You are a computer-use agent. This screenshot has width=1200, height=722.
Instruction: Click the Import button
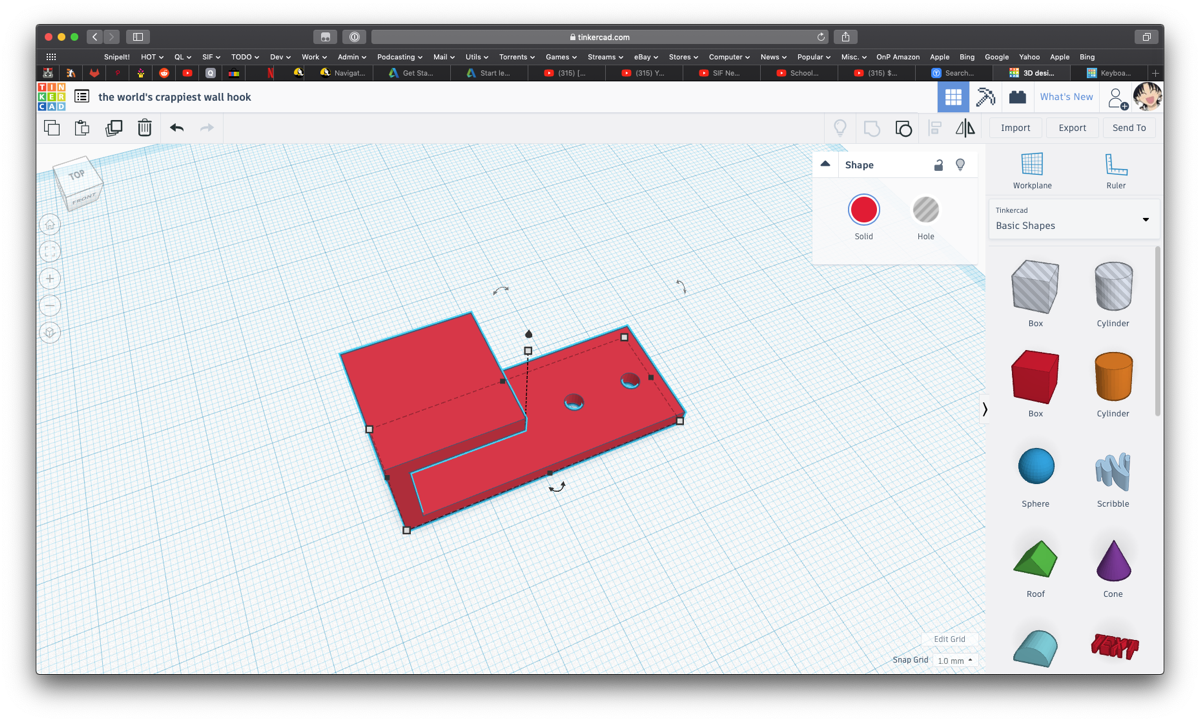pyautogui.click(x=1015, y=128)
